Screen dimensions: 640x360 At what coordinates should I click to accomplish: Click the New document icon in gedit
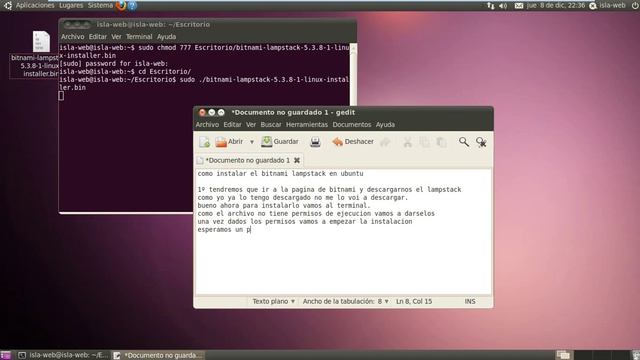click(x=204, y=142)
